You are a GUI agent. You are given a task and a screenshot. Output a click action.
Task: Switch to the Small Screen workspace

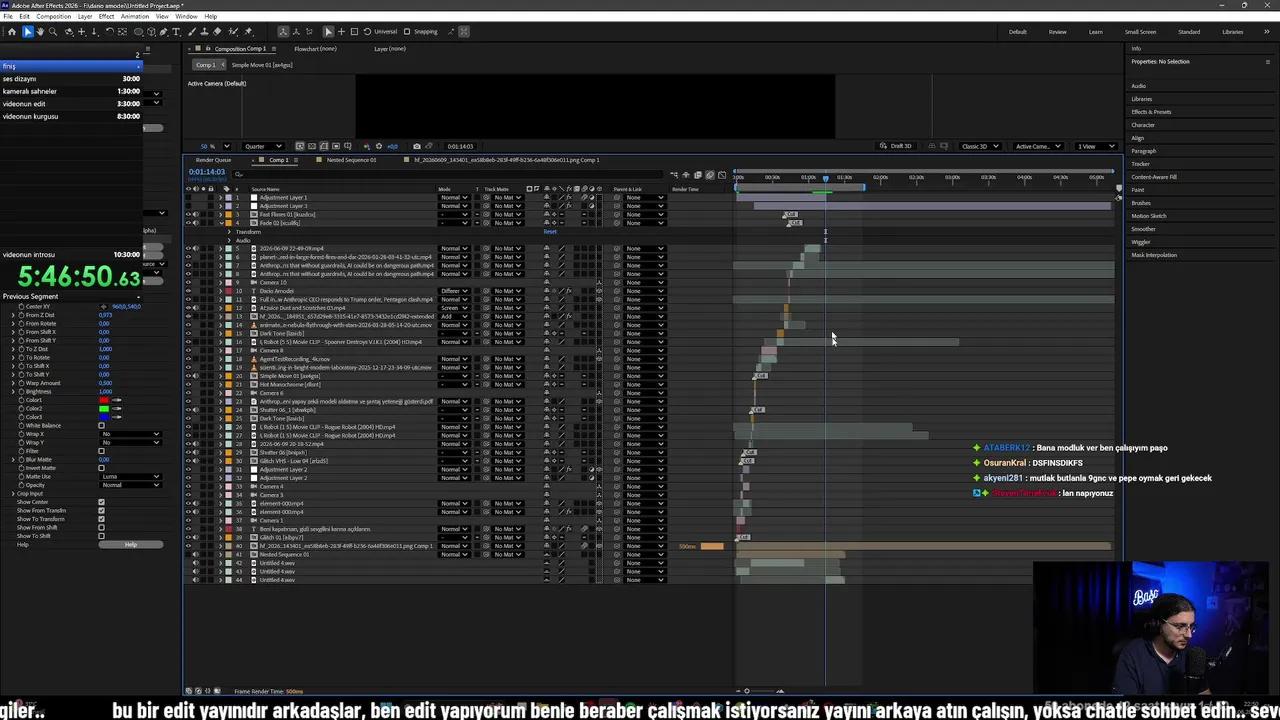click(1140, 31)
